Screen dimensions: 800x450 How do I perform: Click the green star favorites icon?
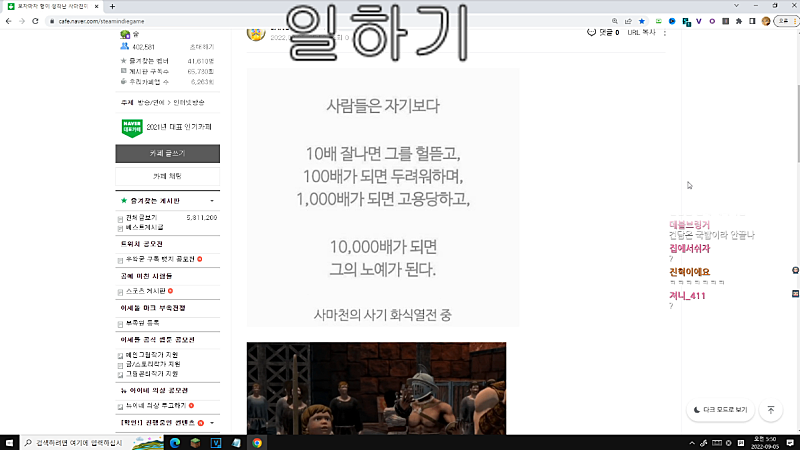pos(123,201)
